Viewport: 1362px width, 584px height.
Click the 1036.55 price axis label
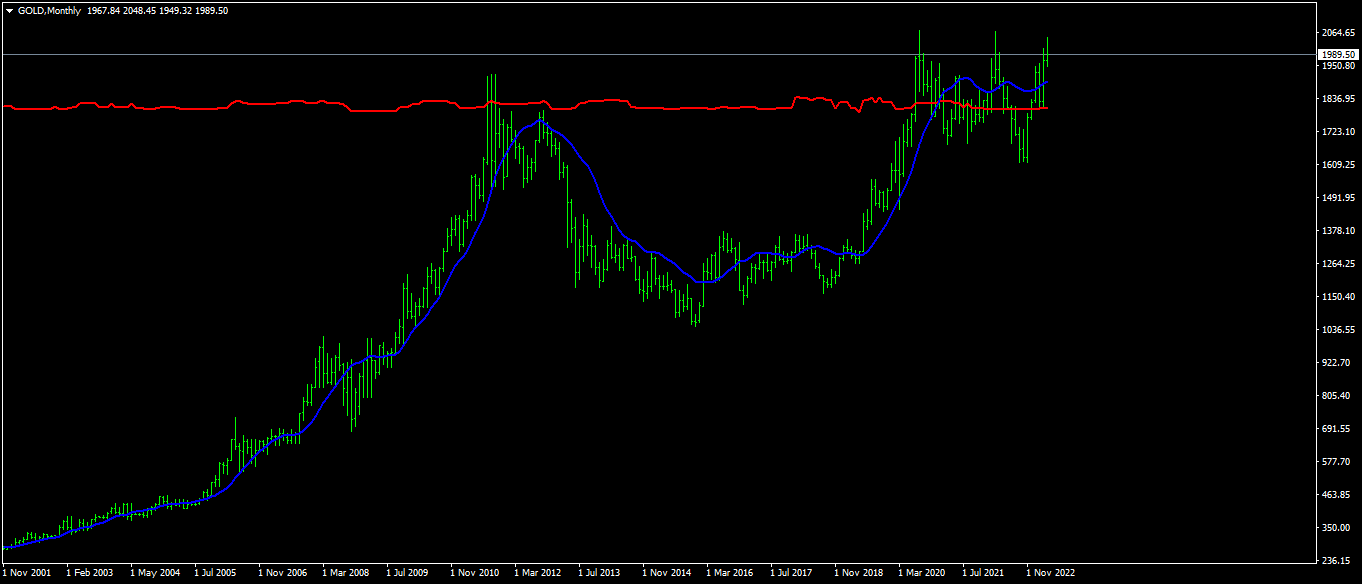coord(1337,330)
